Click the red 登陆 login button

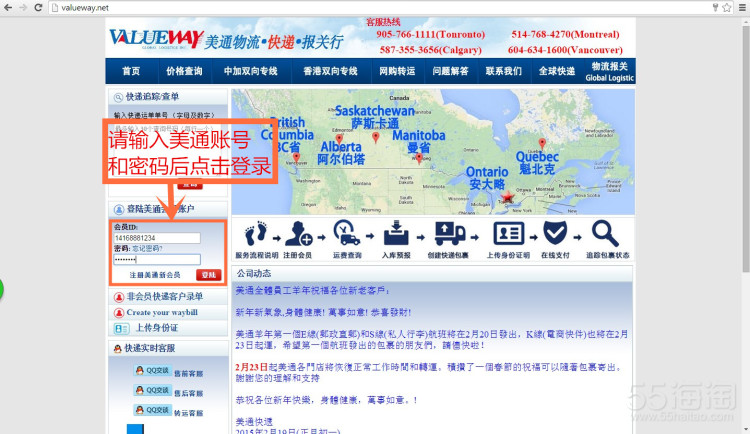tap(209, 275)
